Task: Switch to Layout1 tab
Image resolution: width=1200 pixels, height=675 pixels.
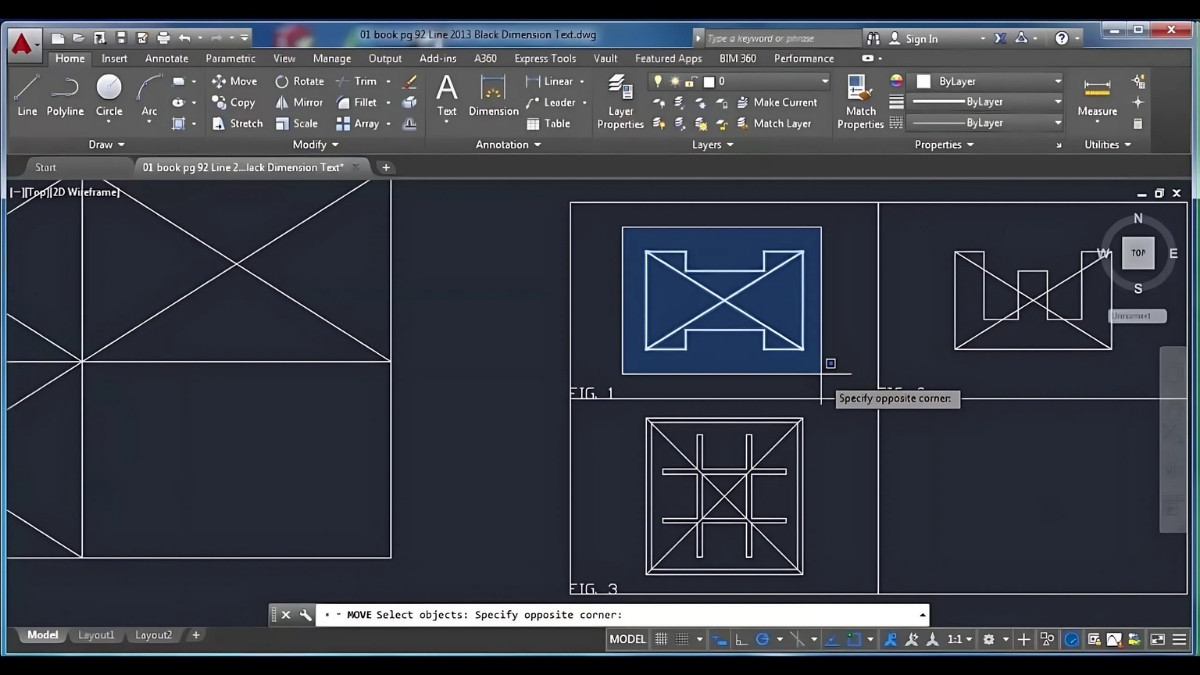Action: click(x=96, y=635)
